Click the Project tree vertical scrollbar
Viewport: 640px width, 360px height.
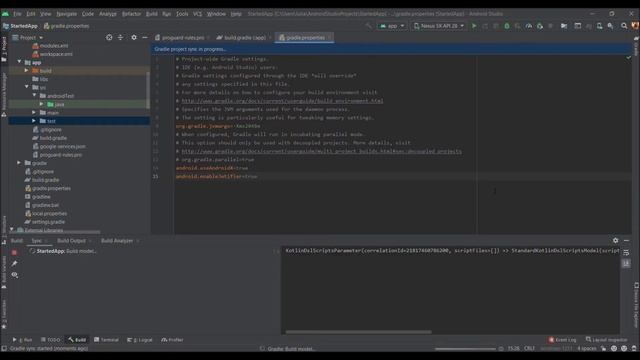pos(148,90)
